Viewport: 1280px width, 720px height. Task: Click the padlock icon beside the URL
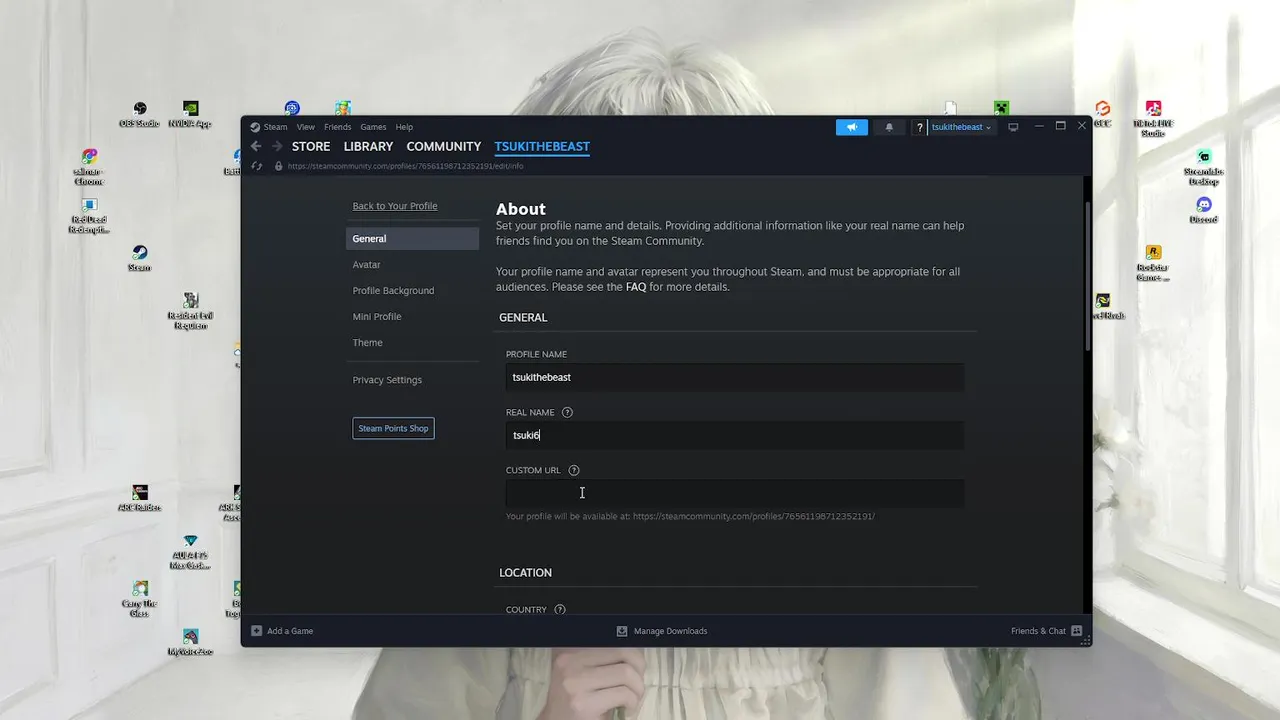tap(278, 166)
